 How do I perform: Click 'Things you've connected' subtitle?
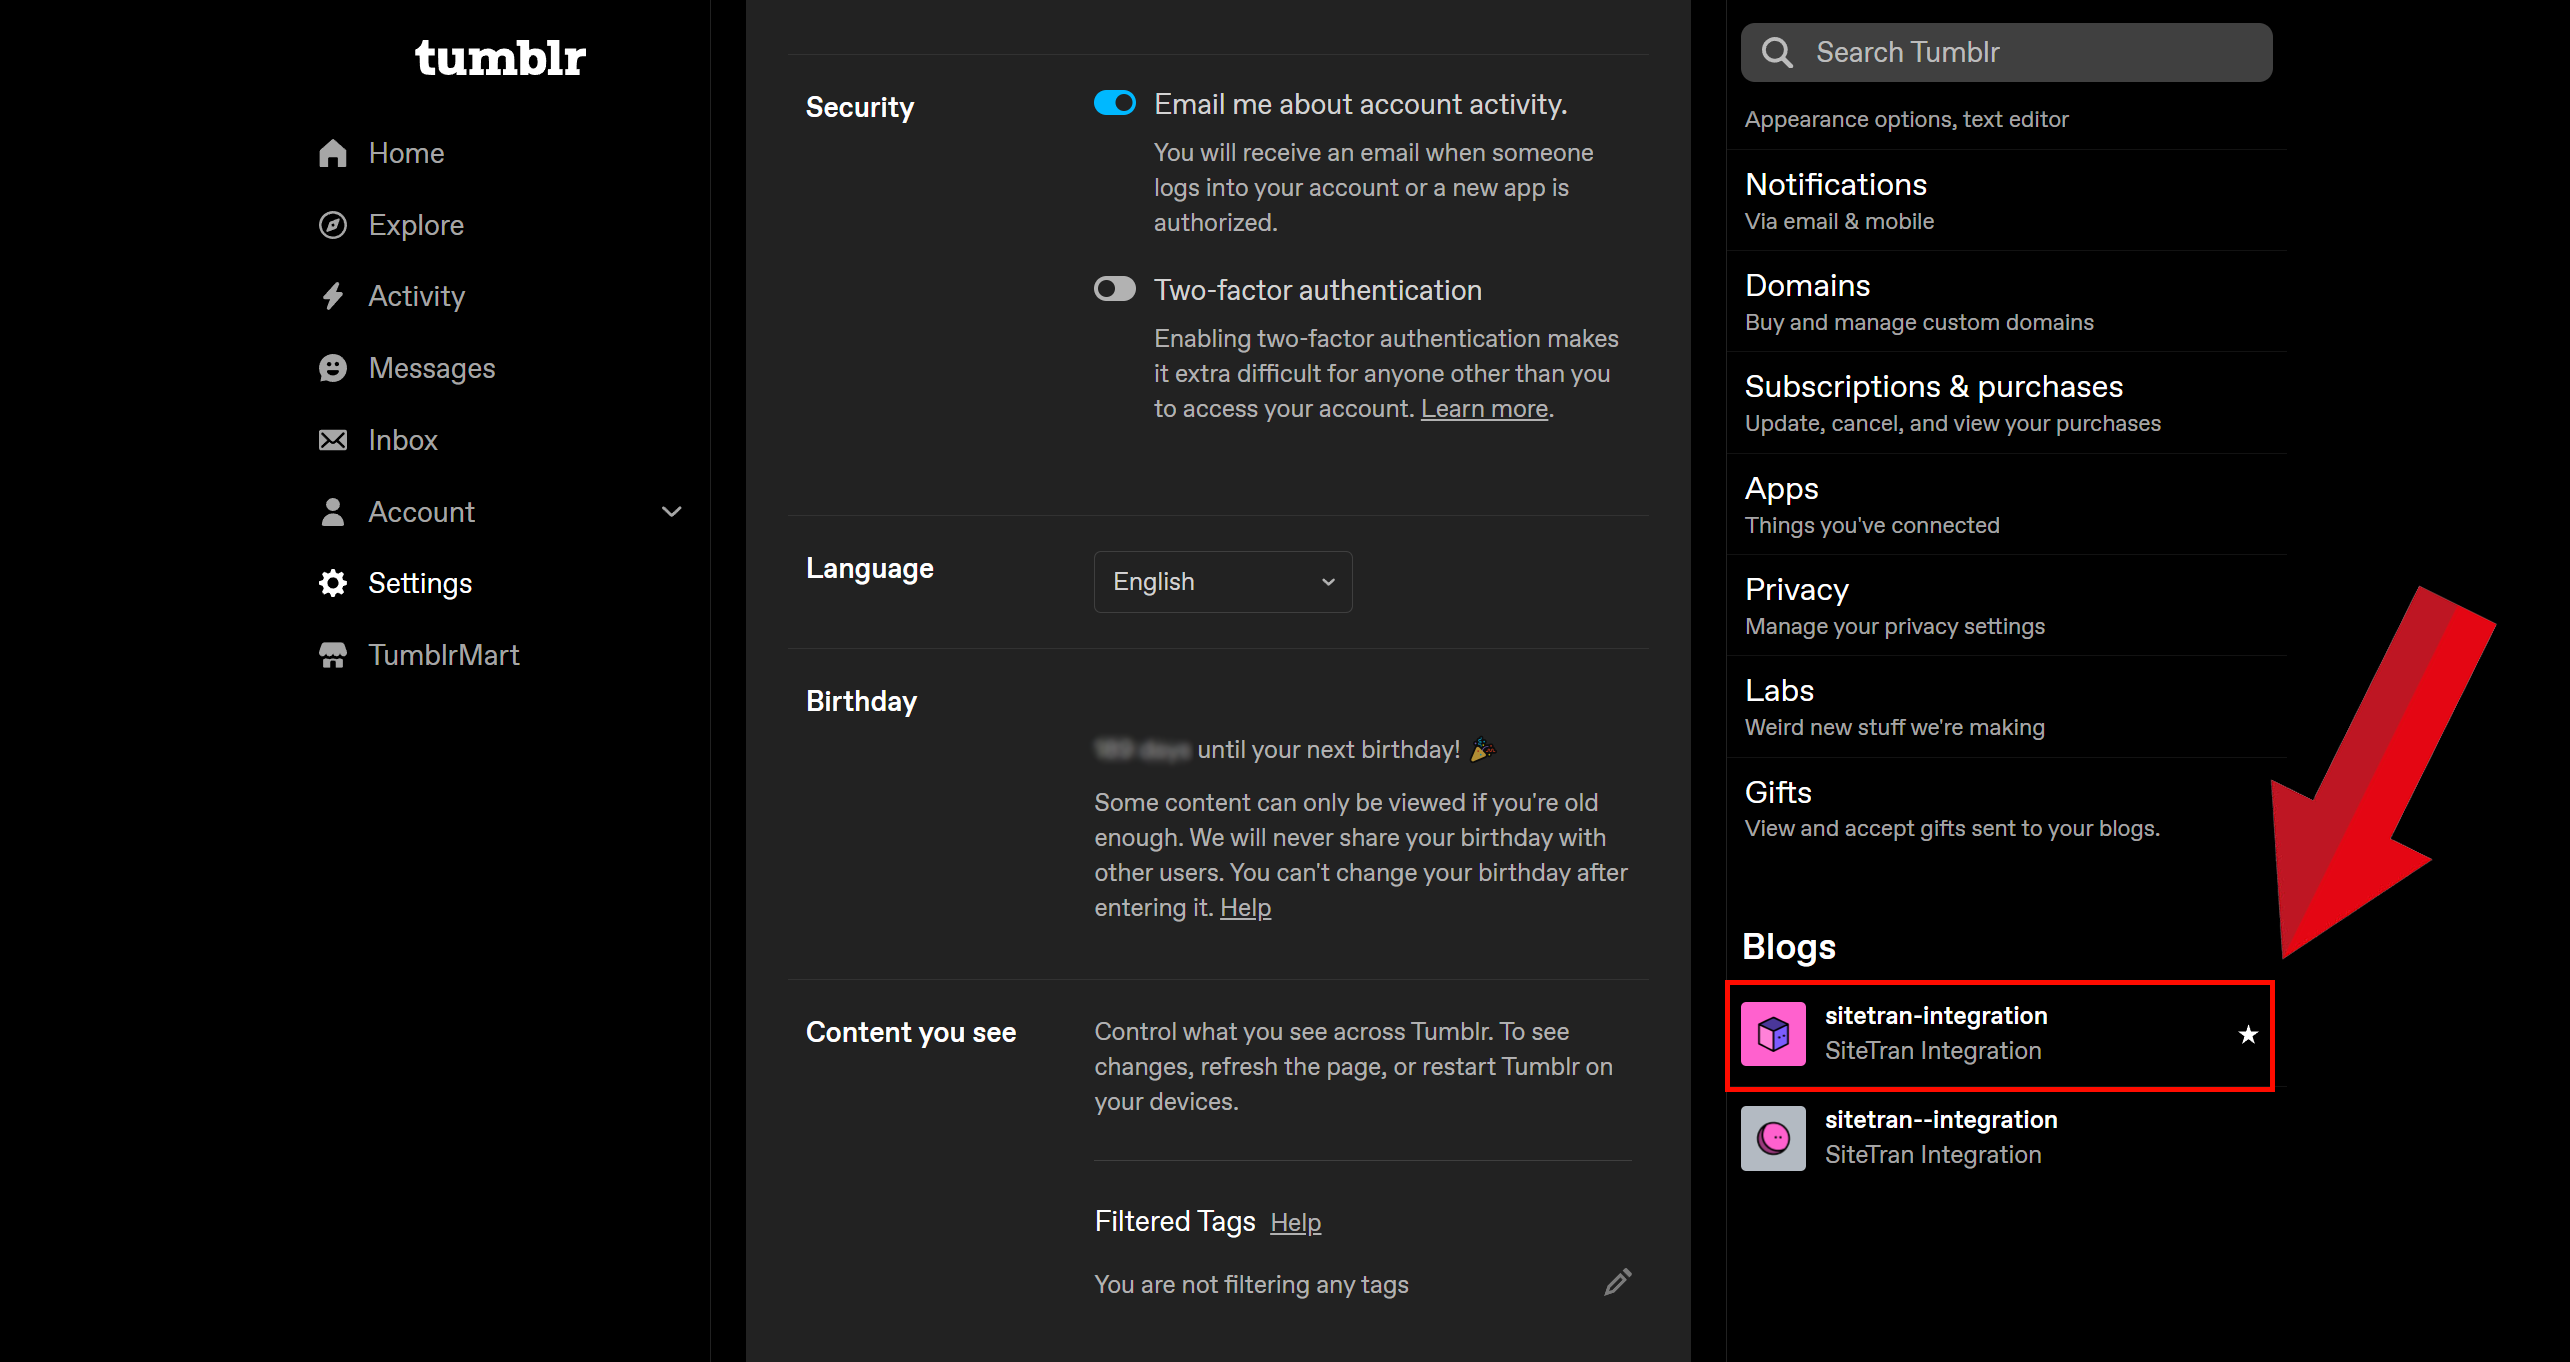[x=1872, y=525]
